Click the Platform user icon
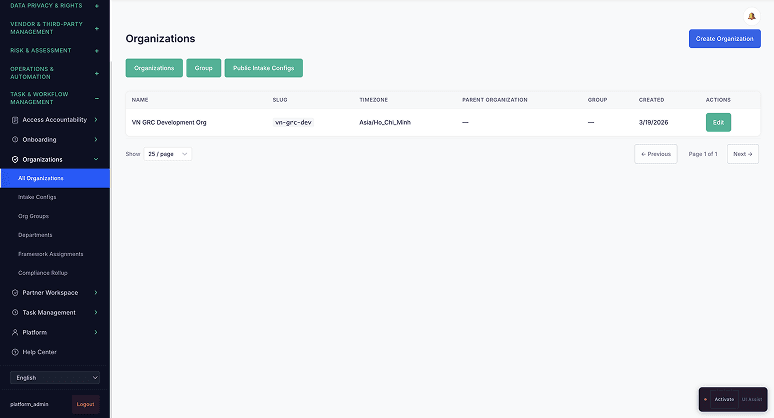The height and width of the screenshot is (418, 774). pos(15,332)
